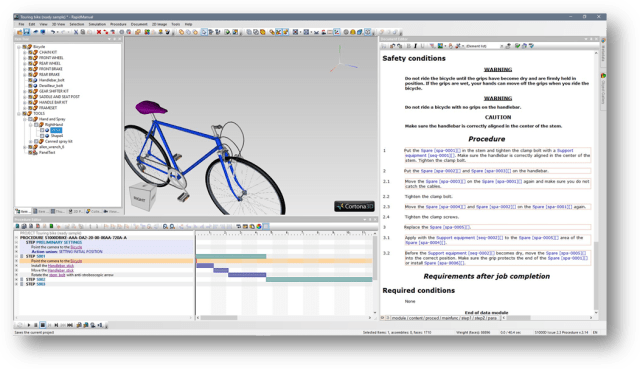Viewport: 640px width, 369px height.
Task: Open the Procedure menu
Action: click(x=118, y=24)
